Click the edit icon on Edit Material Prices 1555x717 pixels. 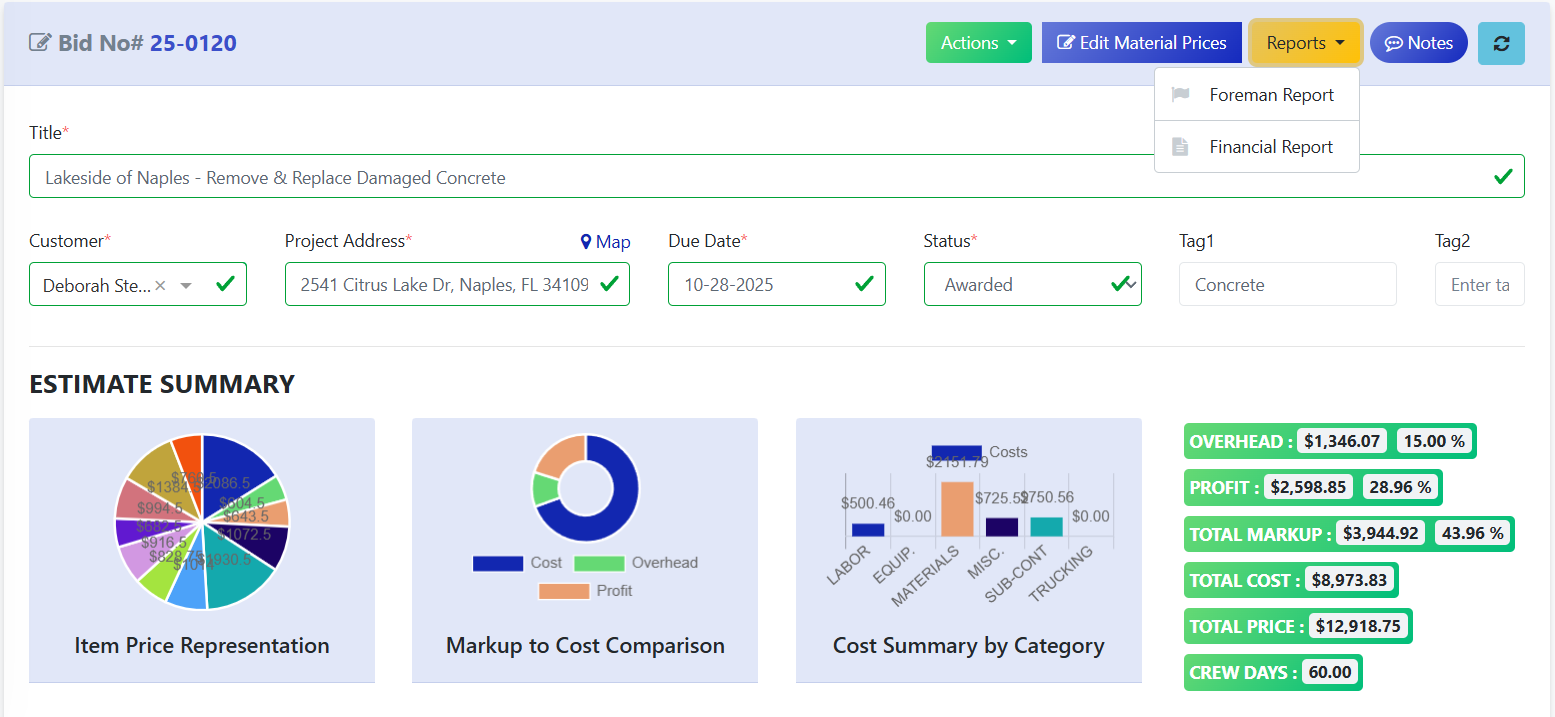tap(1066, 42)
